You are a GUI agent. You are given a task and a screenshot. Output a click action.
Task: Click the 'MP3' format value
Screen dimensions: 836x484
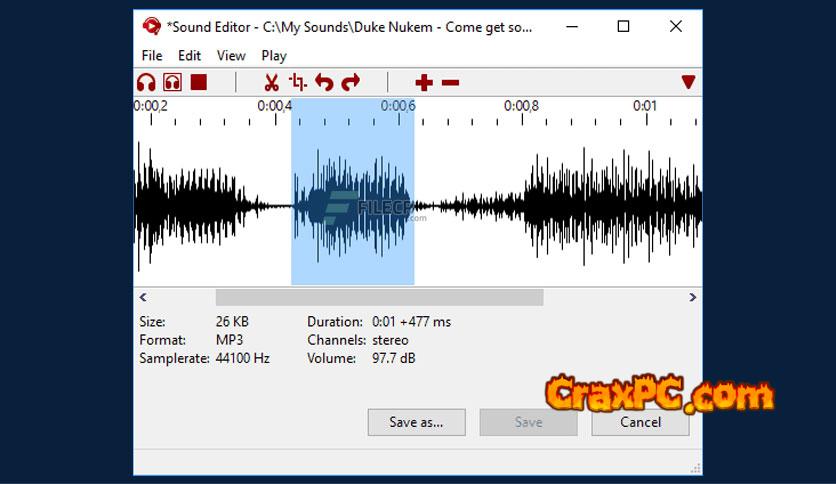(x=229, y=340)
